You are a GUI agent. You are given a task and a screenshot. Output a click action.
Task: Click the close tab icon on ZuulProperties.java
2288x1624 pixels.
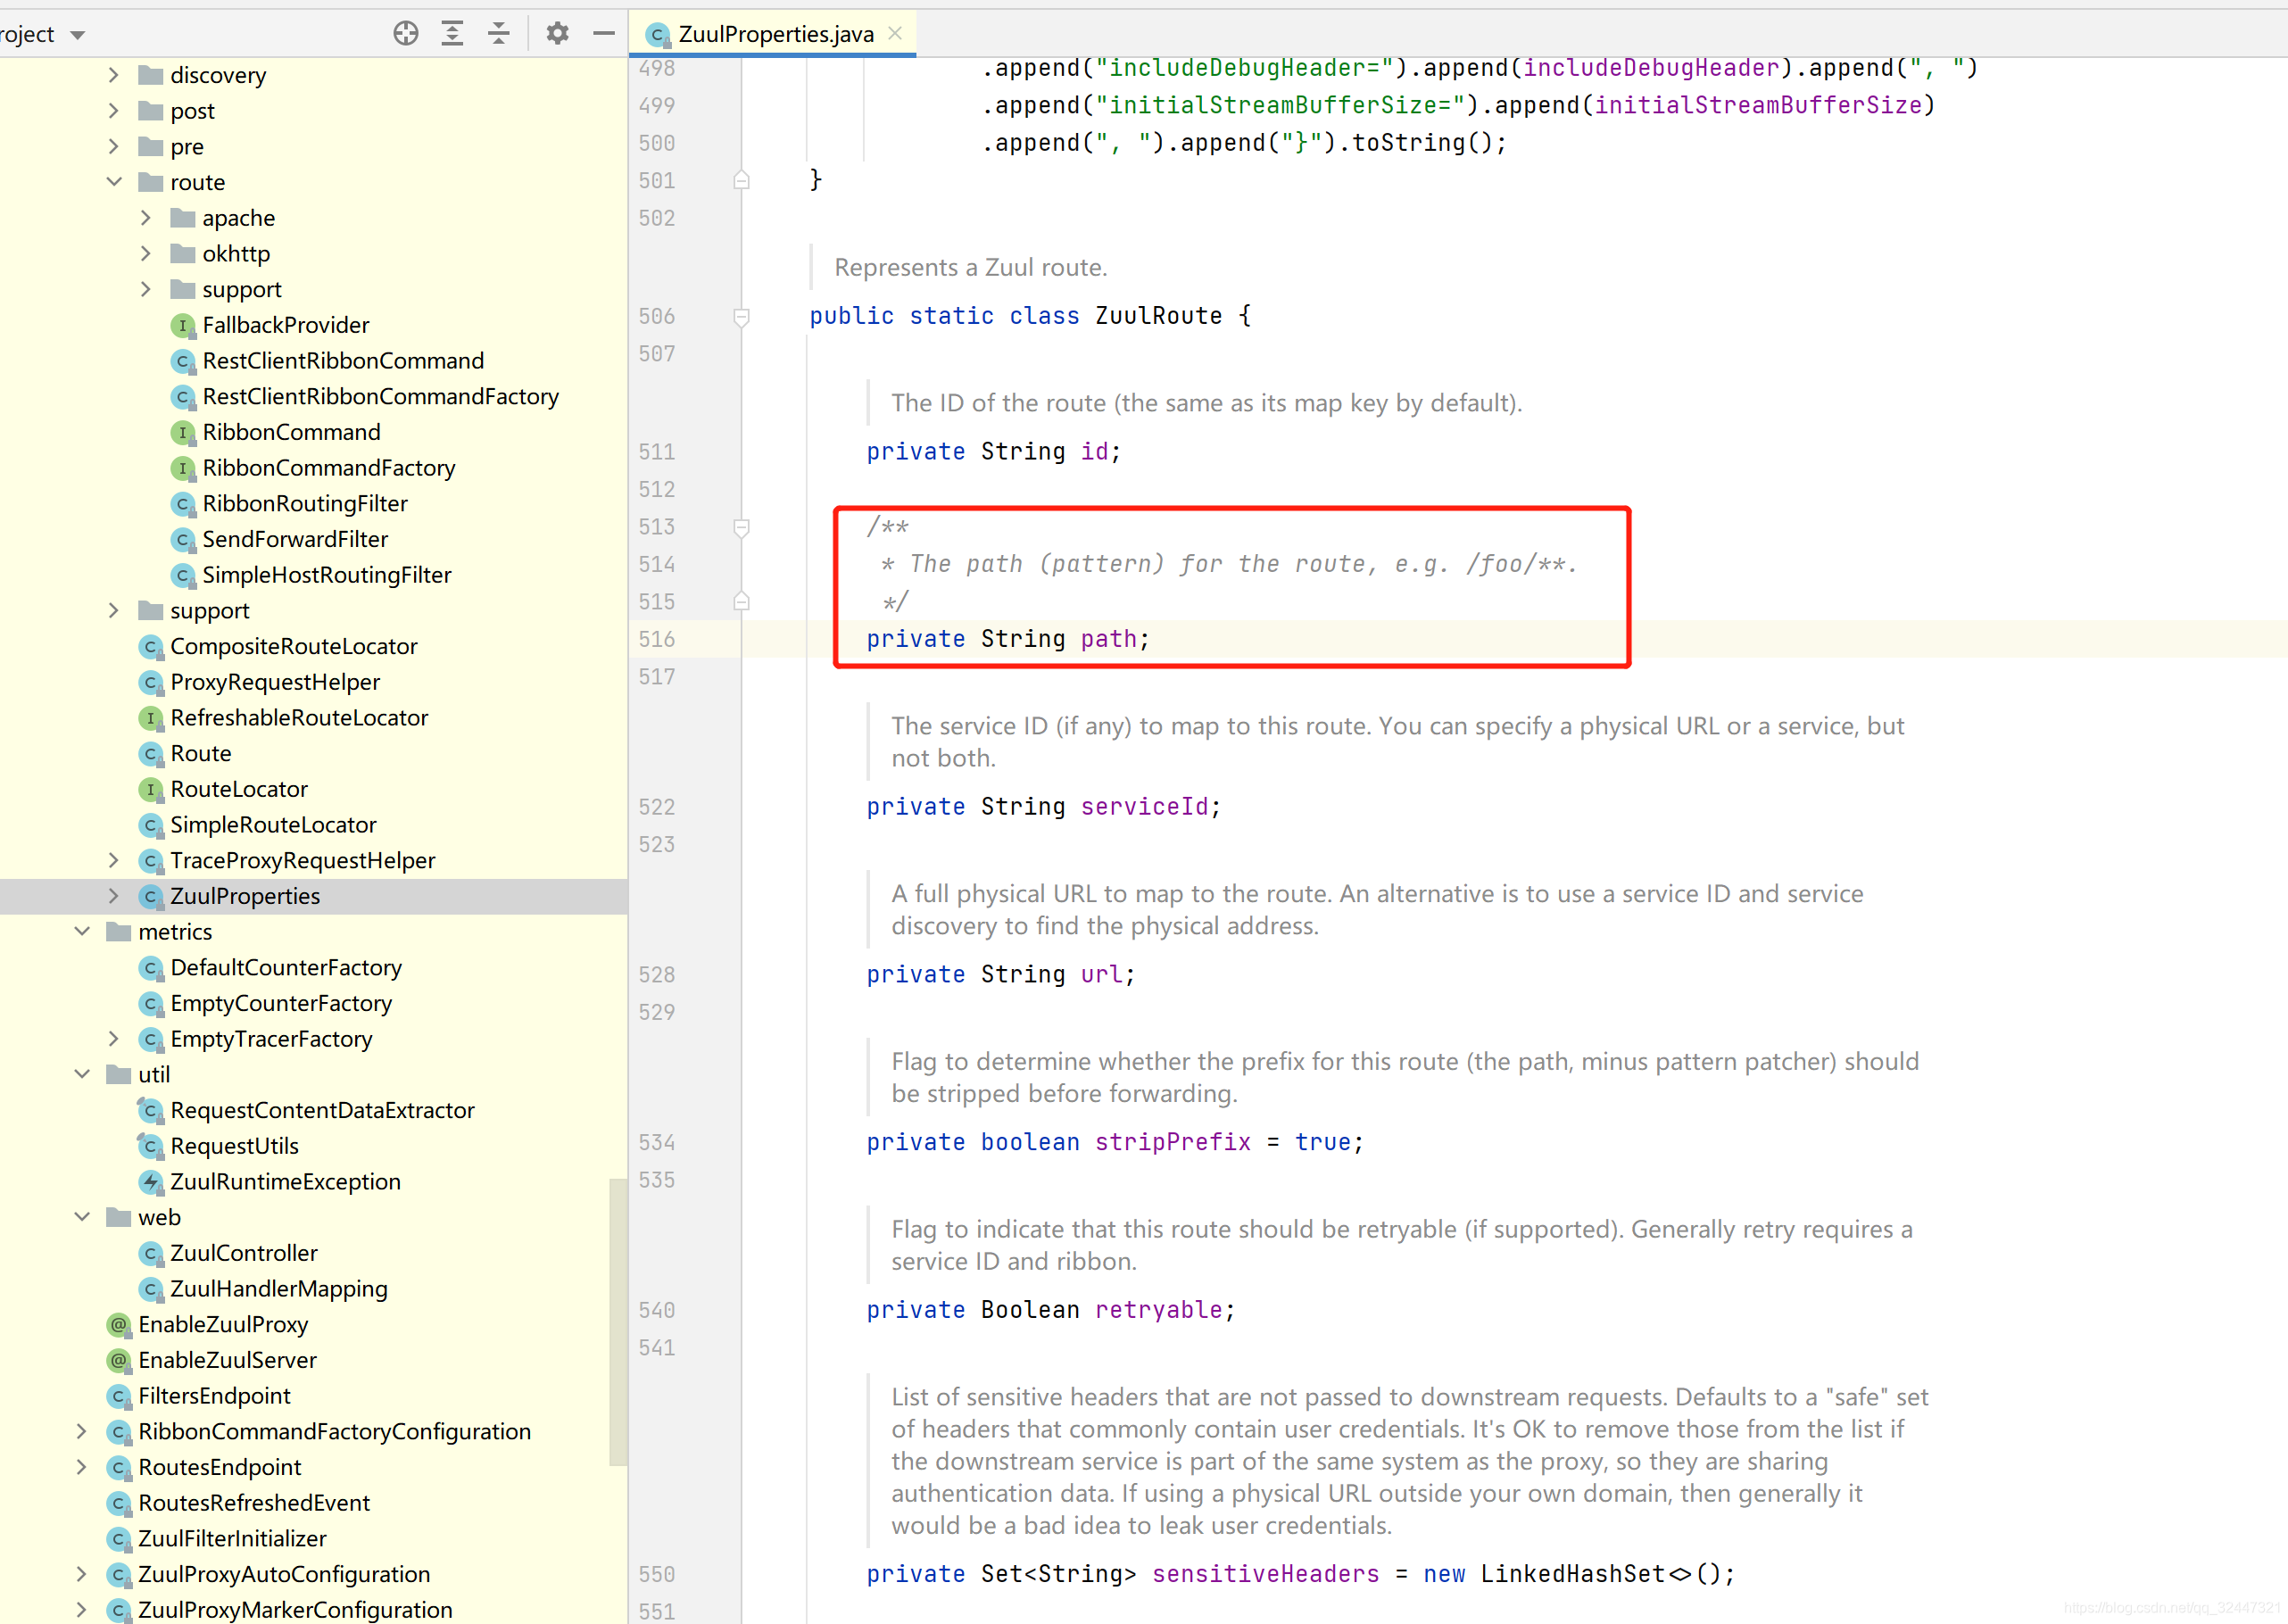pyautogui.click(x=896, y=33)
